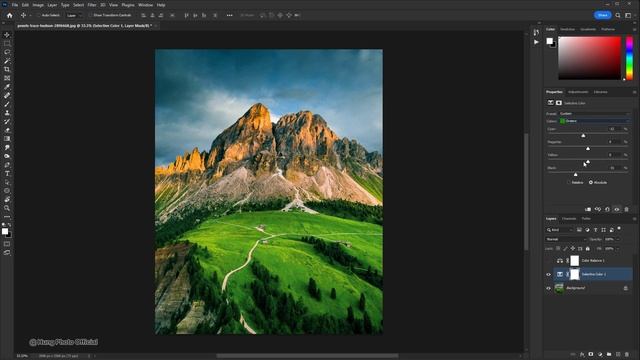Select the Pen tool

7,165
